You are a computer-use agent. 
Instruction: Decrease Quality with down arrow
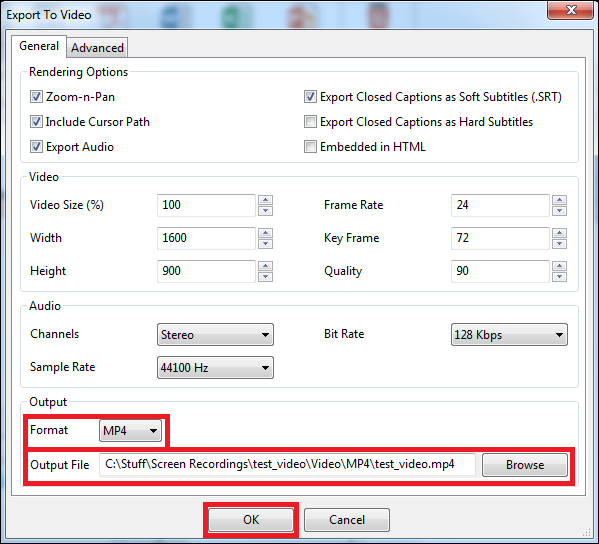(560, 277)
